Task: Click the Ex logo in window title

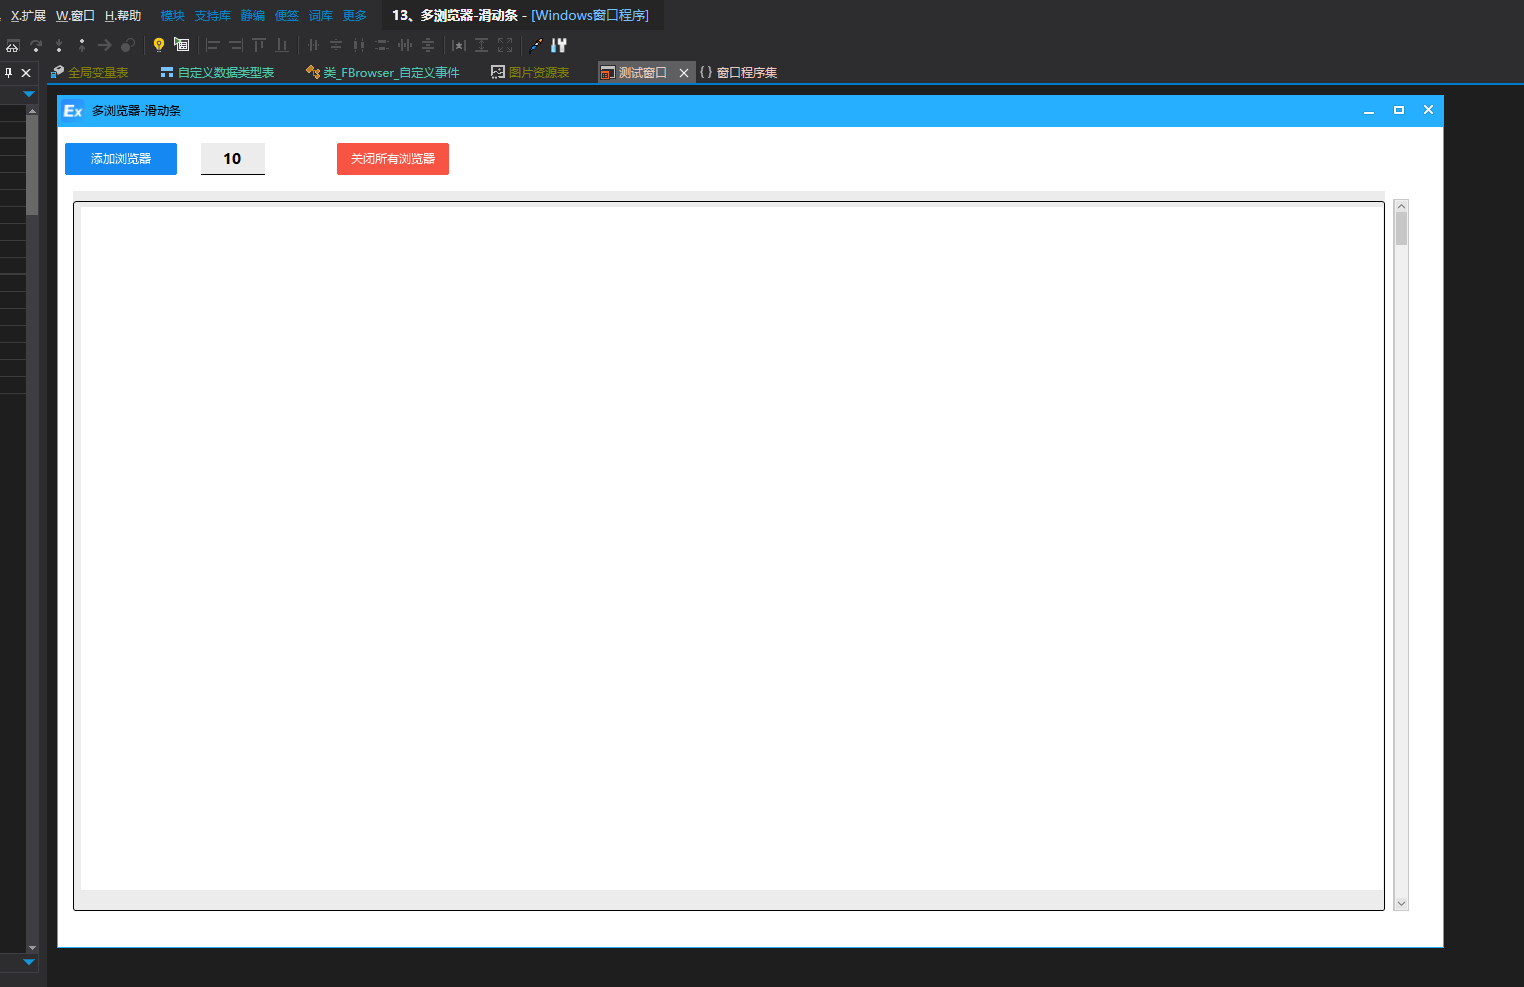Action: coord(73,111)
